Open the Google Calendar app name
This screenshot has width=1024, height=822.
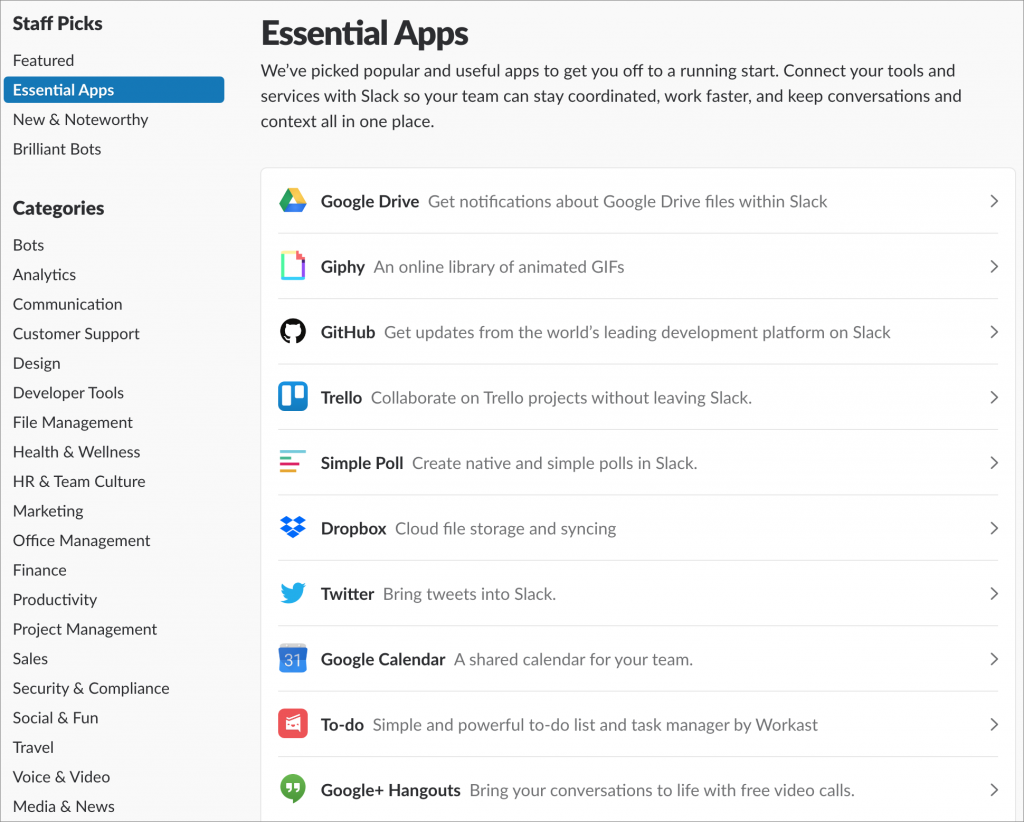(383, 659)
